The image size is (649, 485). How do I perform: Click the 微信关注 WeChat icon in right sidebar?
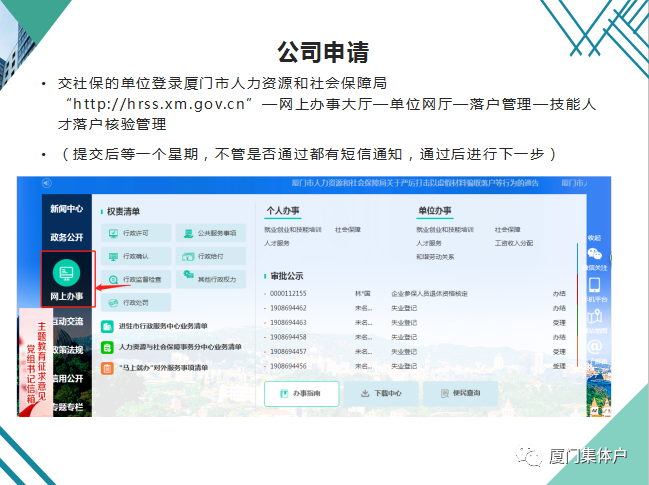[x=595, y=255]
